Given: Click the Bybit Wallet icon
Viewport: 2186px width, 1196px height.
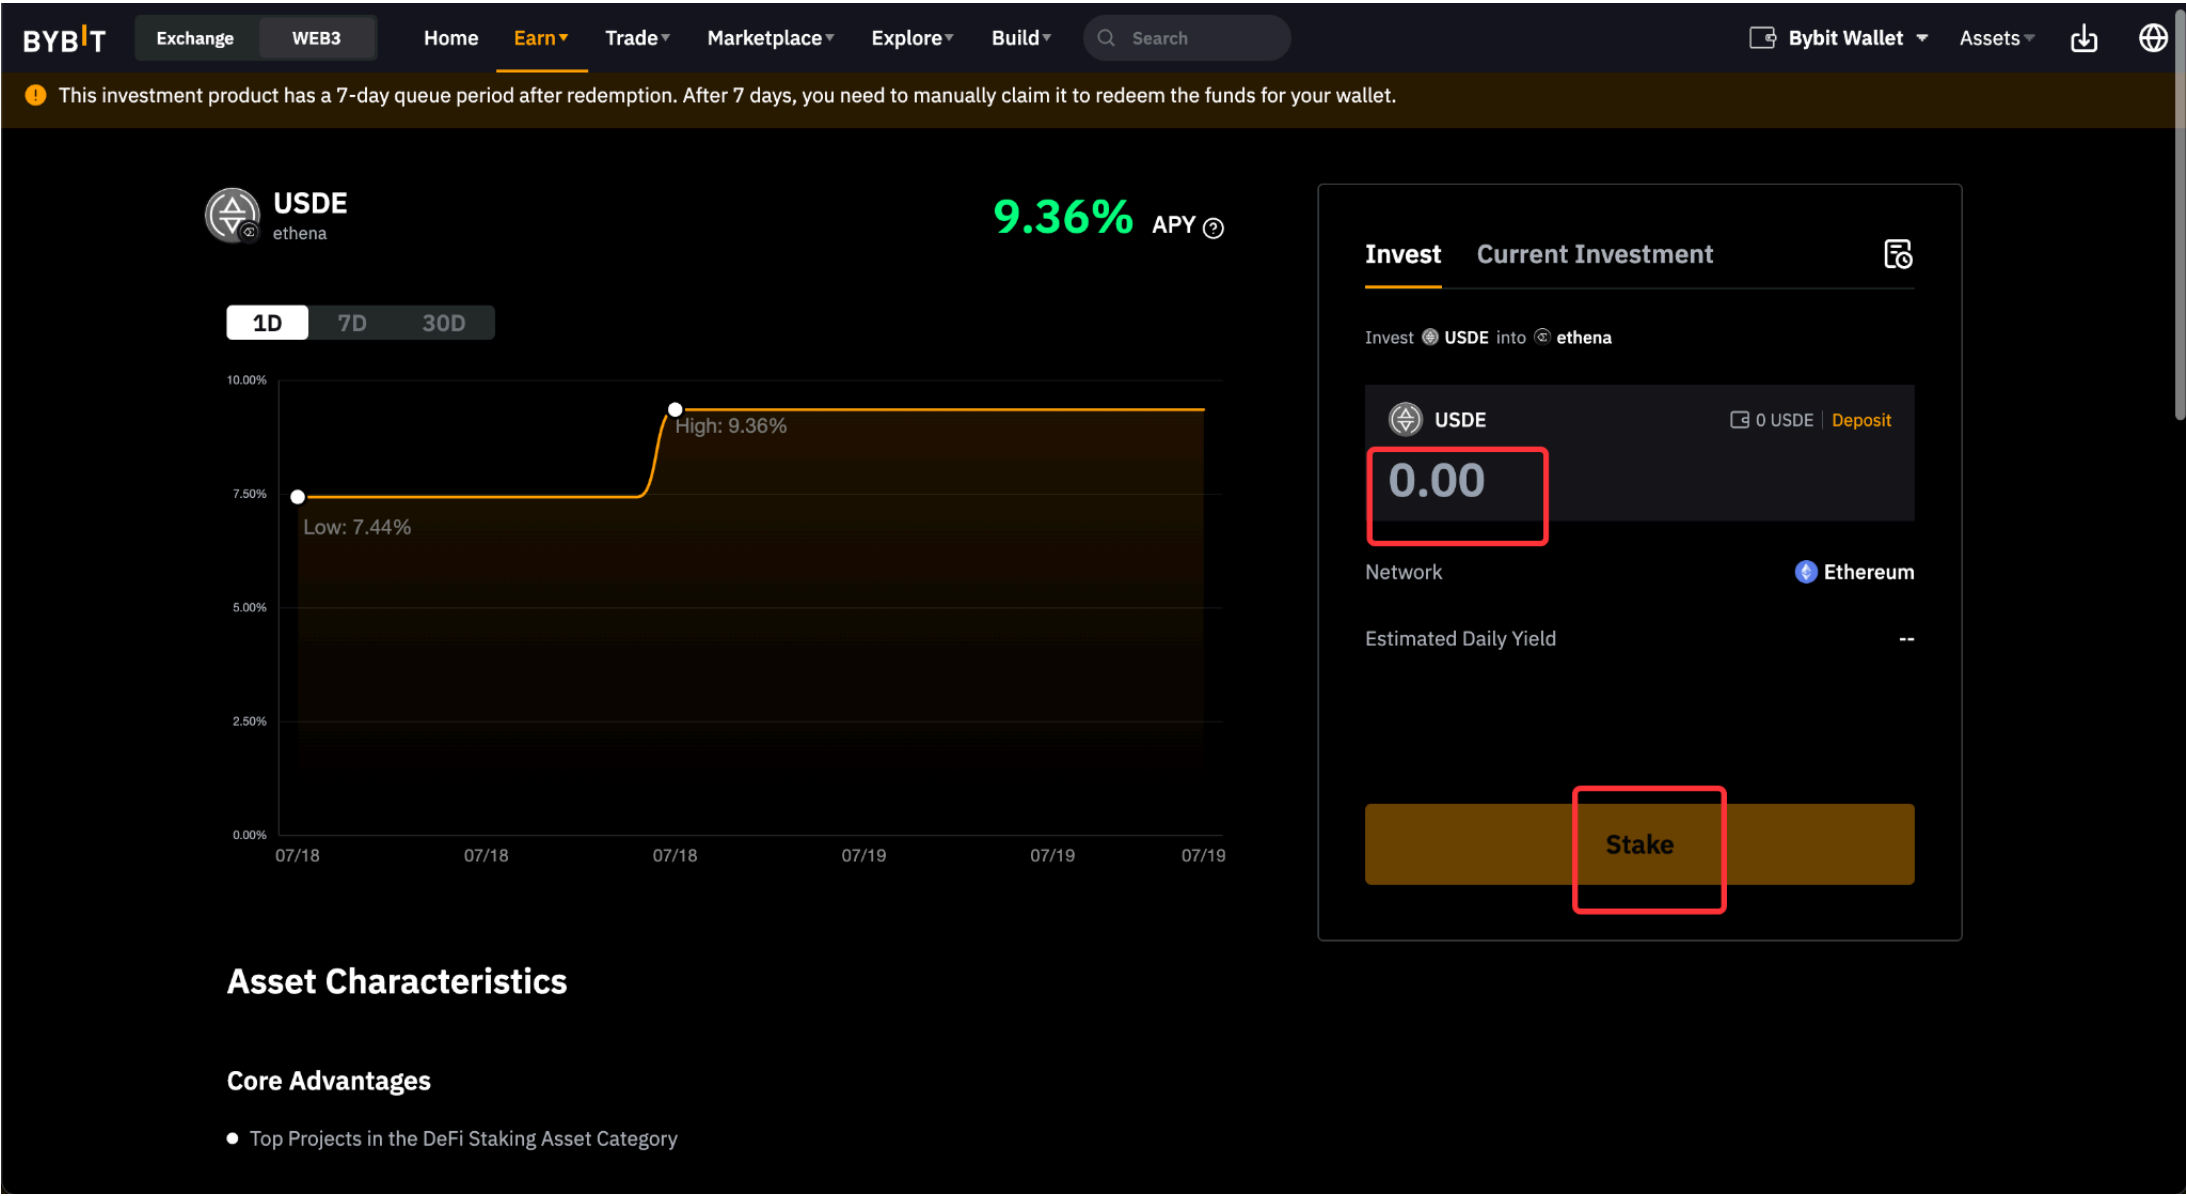Looking at the screenshot, I should tap(1762, 38).
